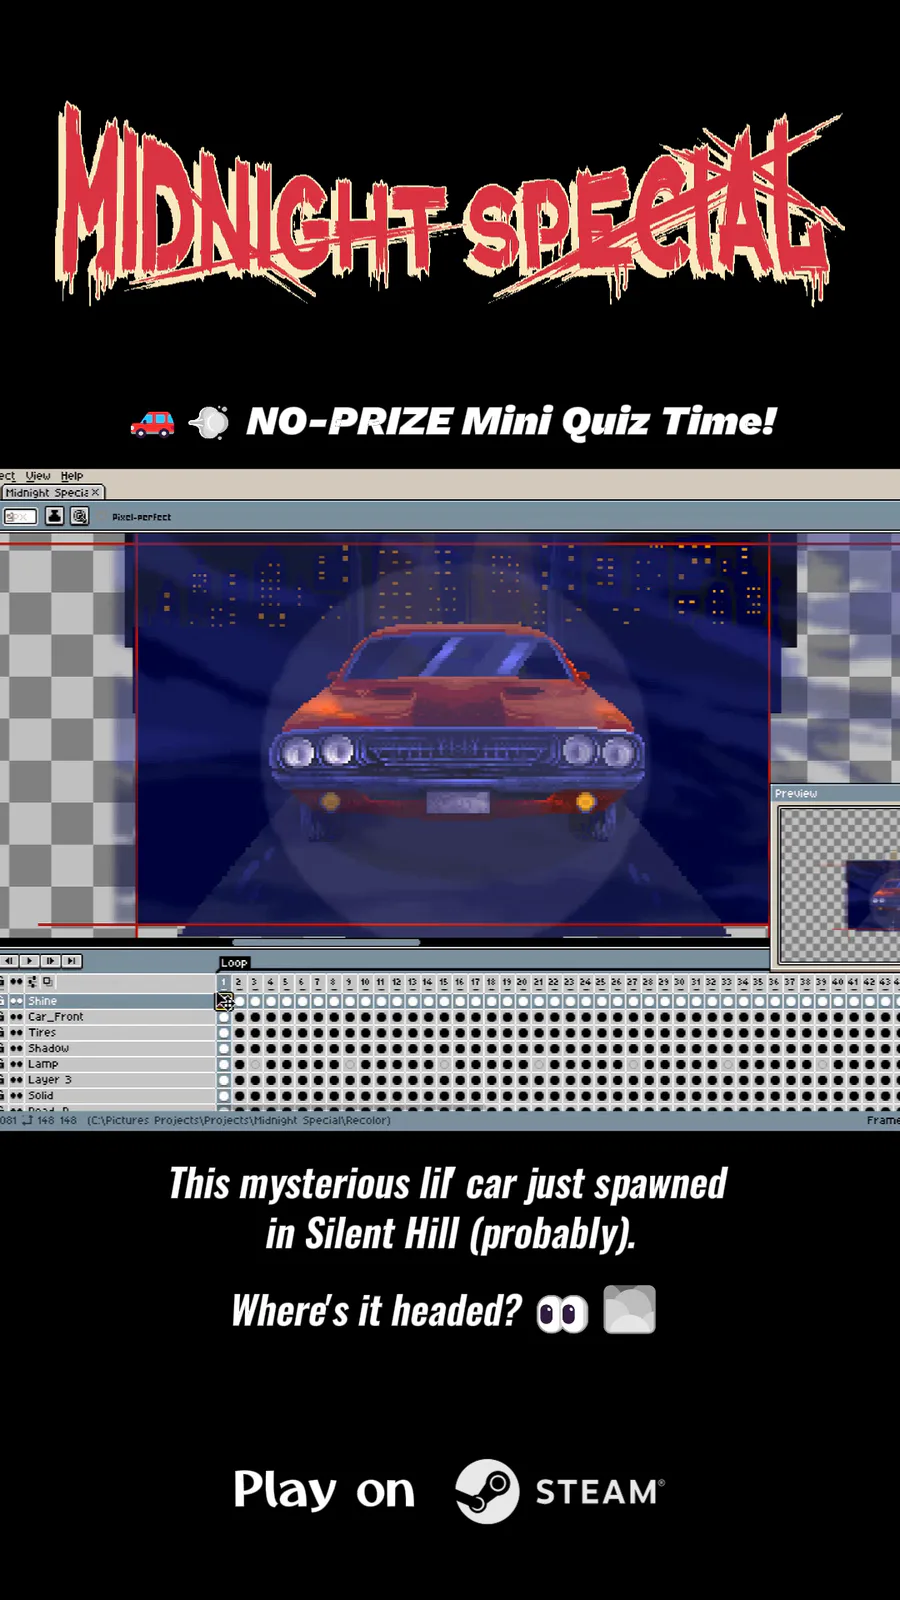The height and width of the screenshot is (1600, 900).
Task: Select the Solid layer
Action: pyautogui.click(x=120, y=1096)
